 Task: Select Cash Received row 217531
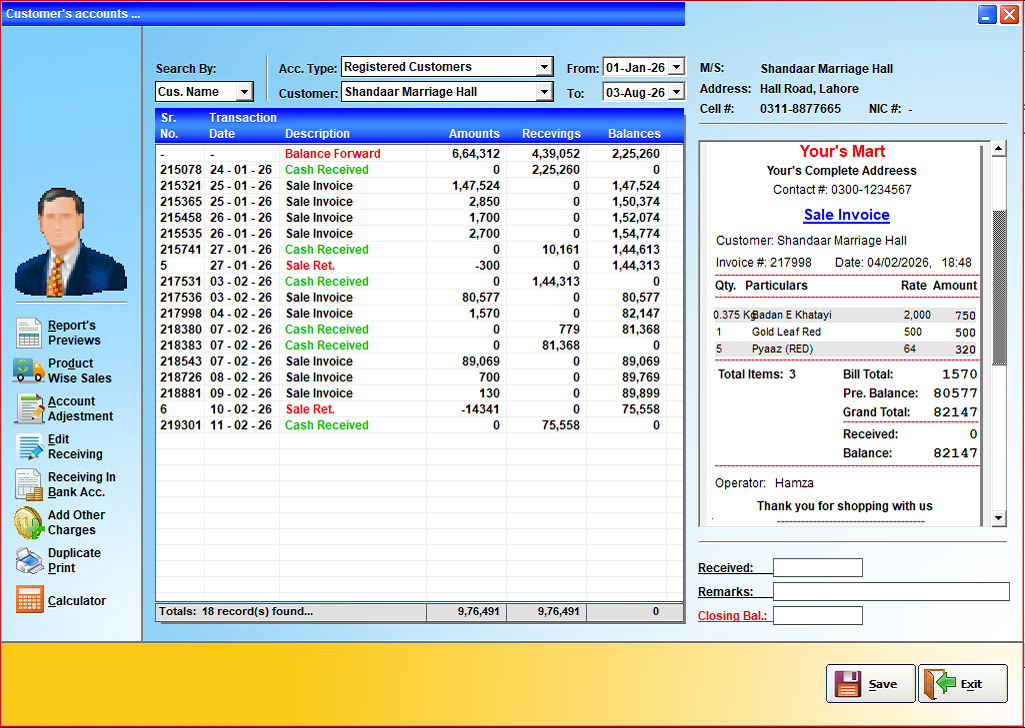419,281
